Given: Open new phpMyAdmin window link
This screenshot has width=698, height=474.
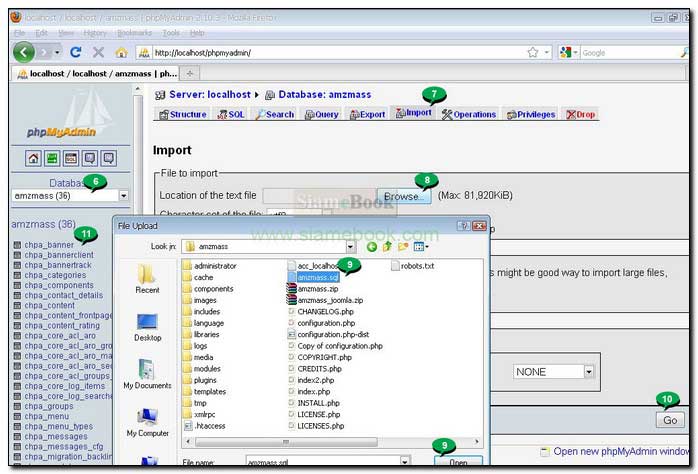Looking at the screenshot, I should pyautogui.click(x=621, y=452).
